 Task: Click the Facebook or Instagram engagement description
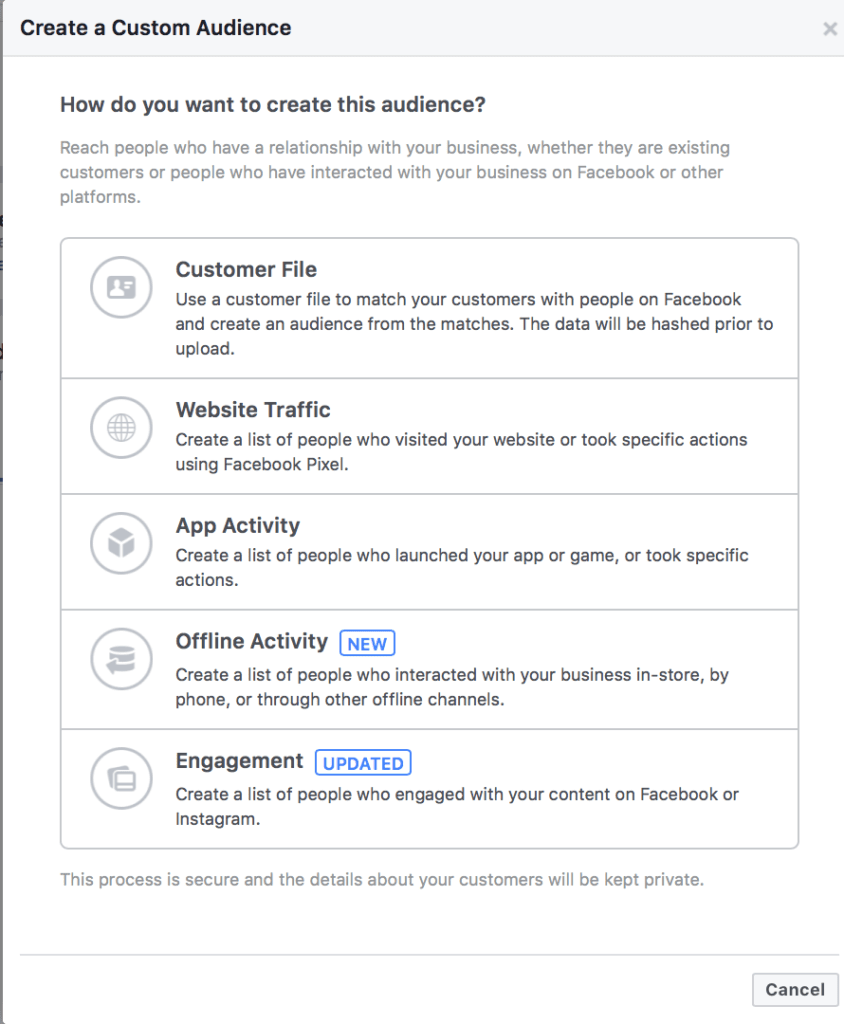457,806
